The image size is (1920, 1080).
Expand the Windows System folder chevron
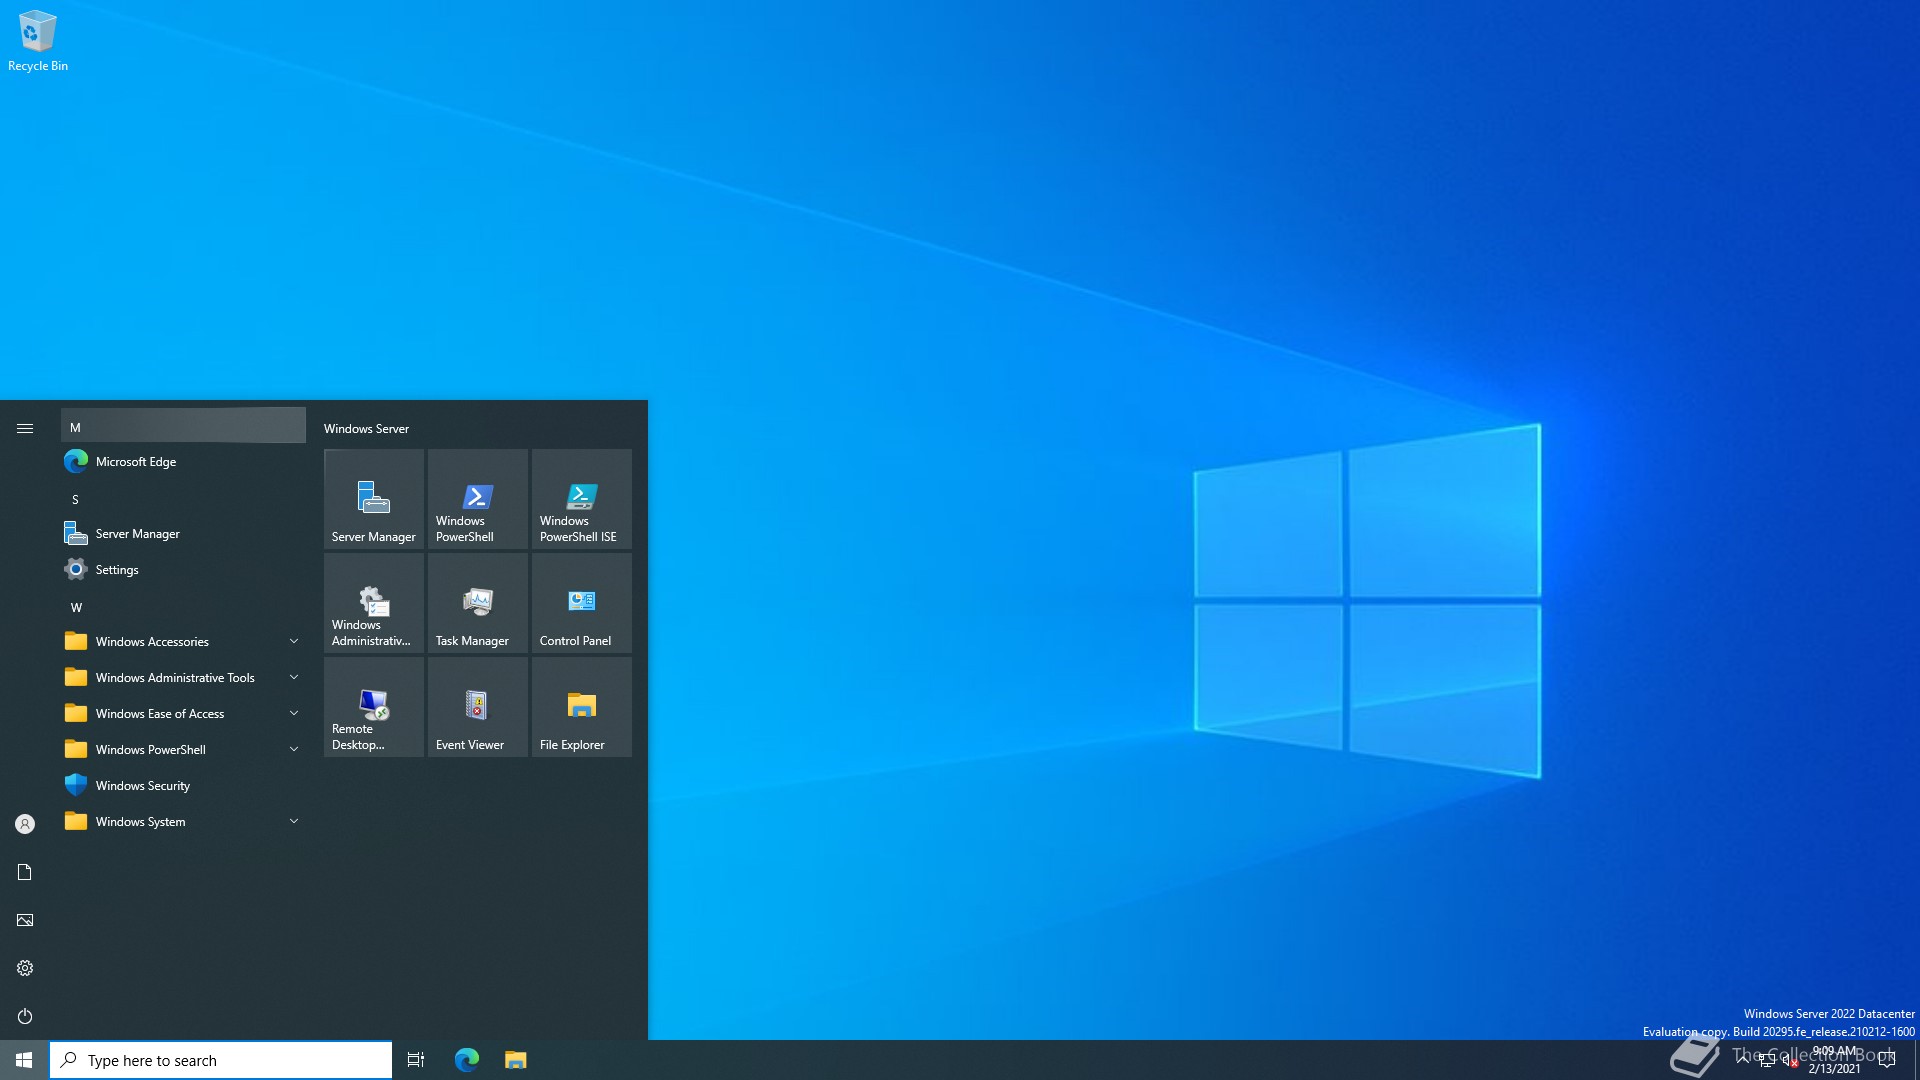(x=294, y=821)
